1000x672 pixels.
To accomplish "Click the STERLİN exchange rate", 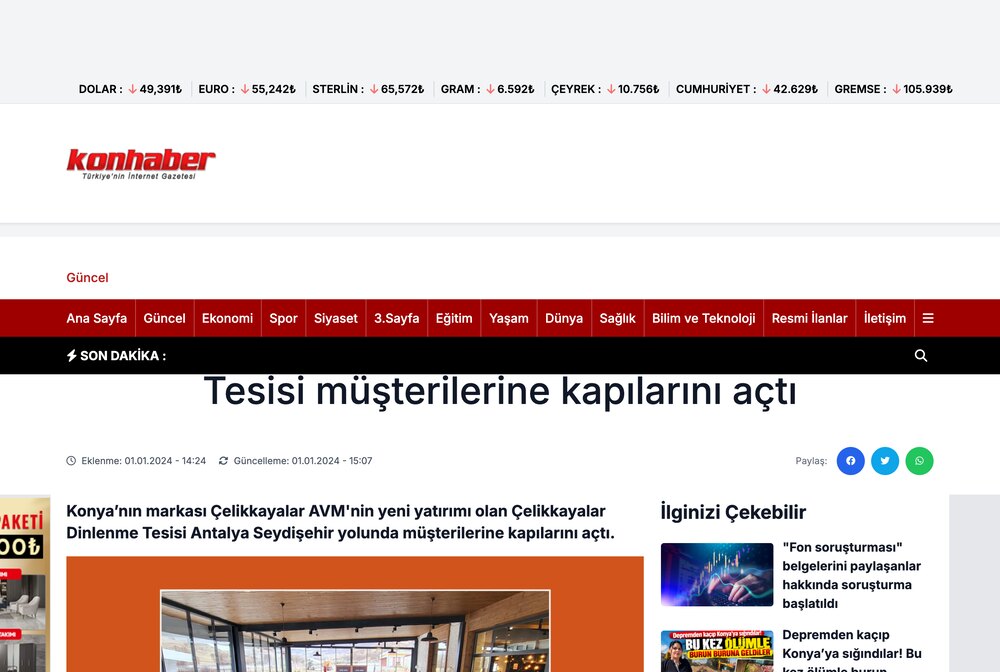I will point(368,89).
